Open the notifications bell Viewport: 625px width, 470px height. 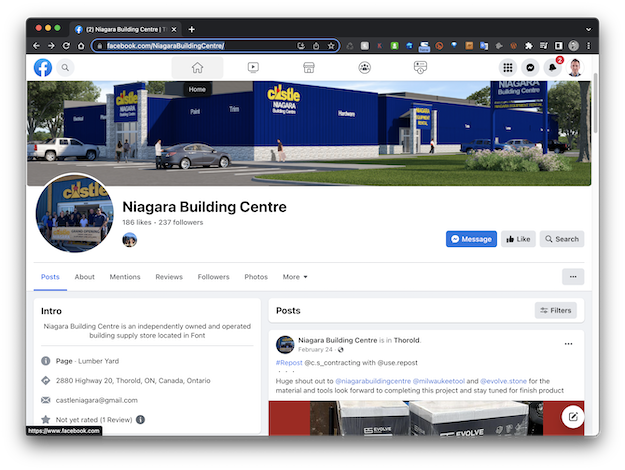pyautogui.click(x=553, y=68)
